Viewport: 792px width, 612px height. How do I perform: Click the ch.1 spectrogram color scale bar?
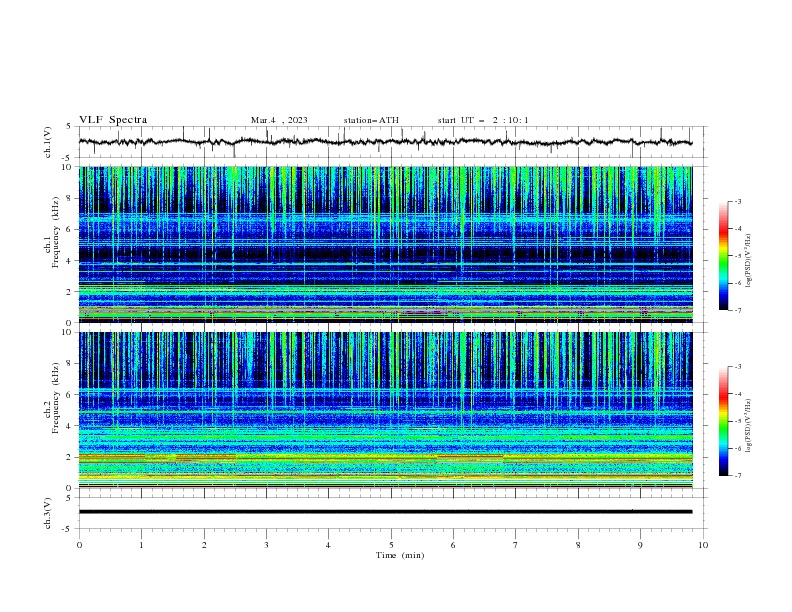(723, 256)
